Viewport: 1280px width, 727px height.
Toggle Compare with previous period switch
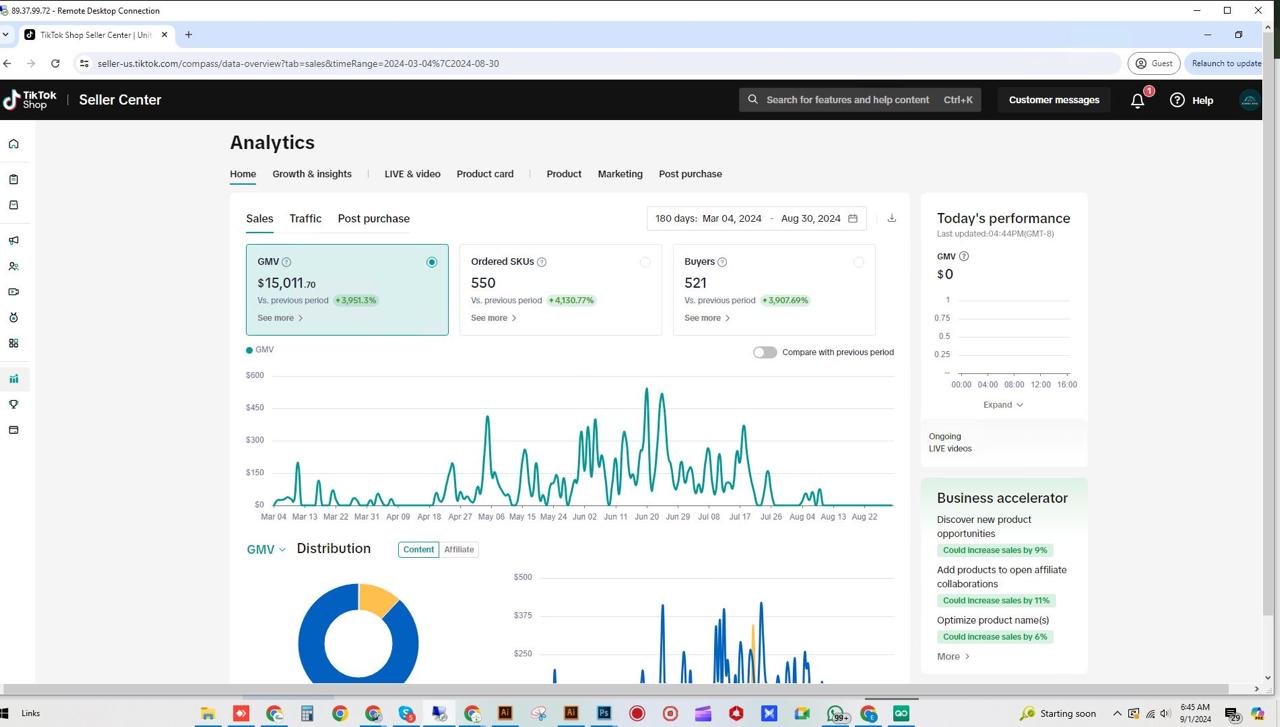pyautogui.click(x=765, y=352)
